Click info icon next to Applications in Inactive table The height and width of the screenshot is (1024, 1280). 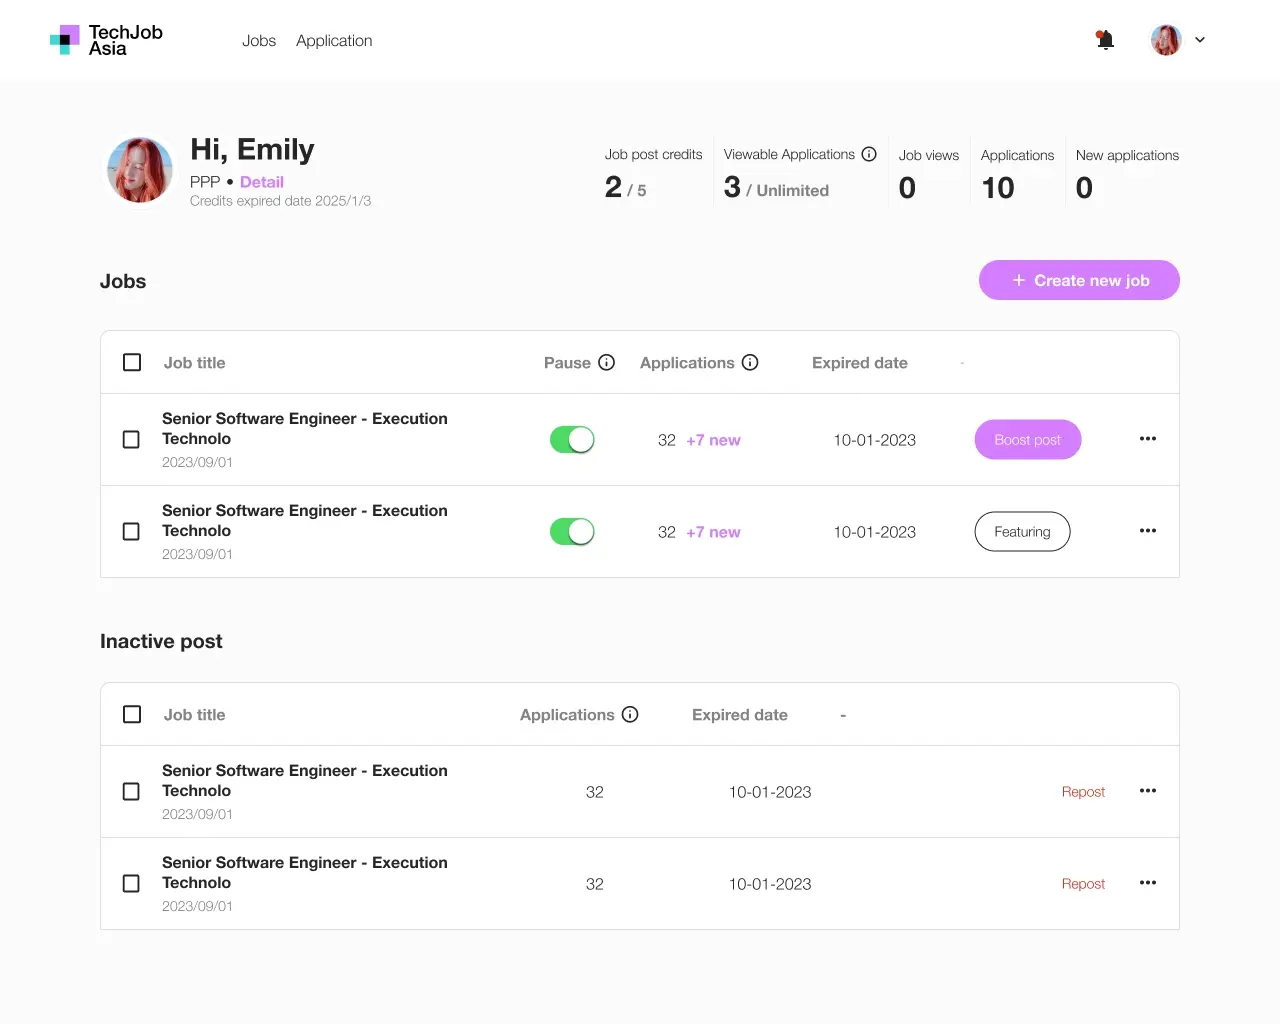630,714
